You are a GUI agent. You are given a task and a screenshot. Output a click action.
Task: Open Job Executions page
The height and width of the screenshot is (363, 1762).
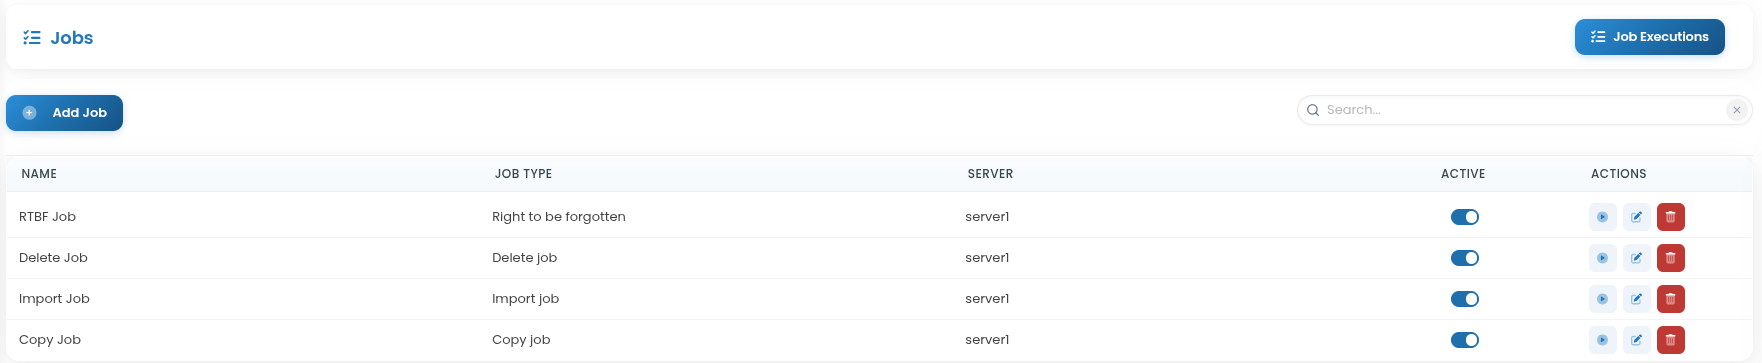point(1649,37)
